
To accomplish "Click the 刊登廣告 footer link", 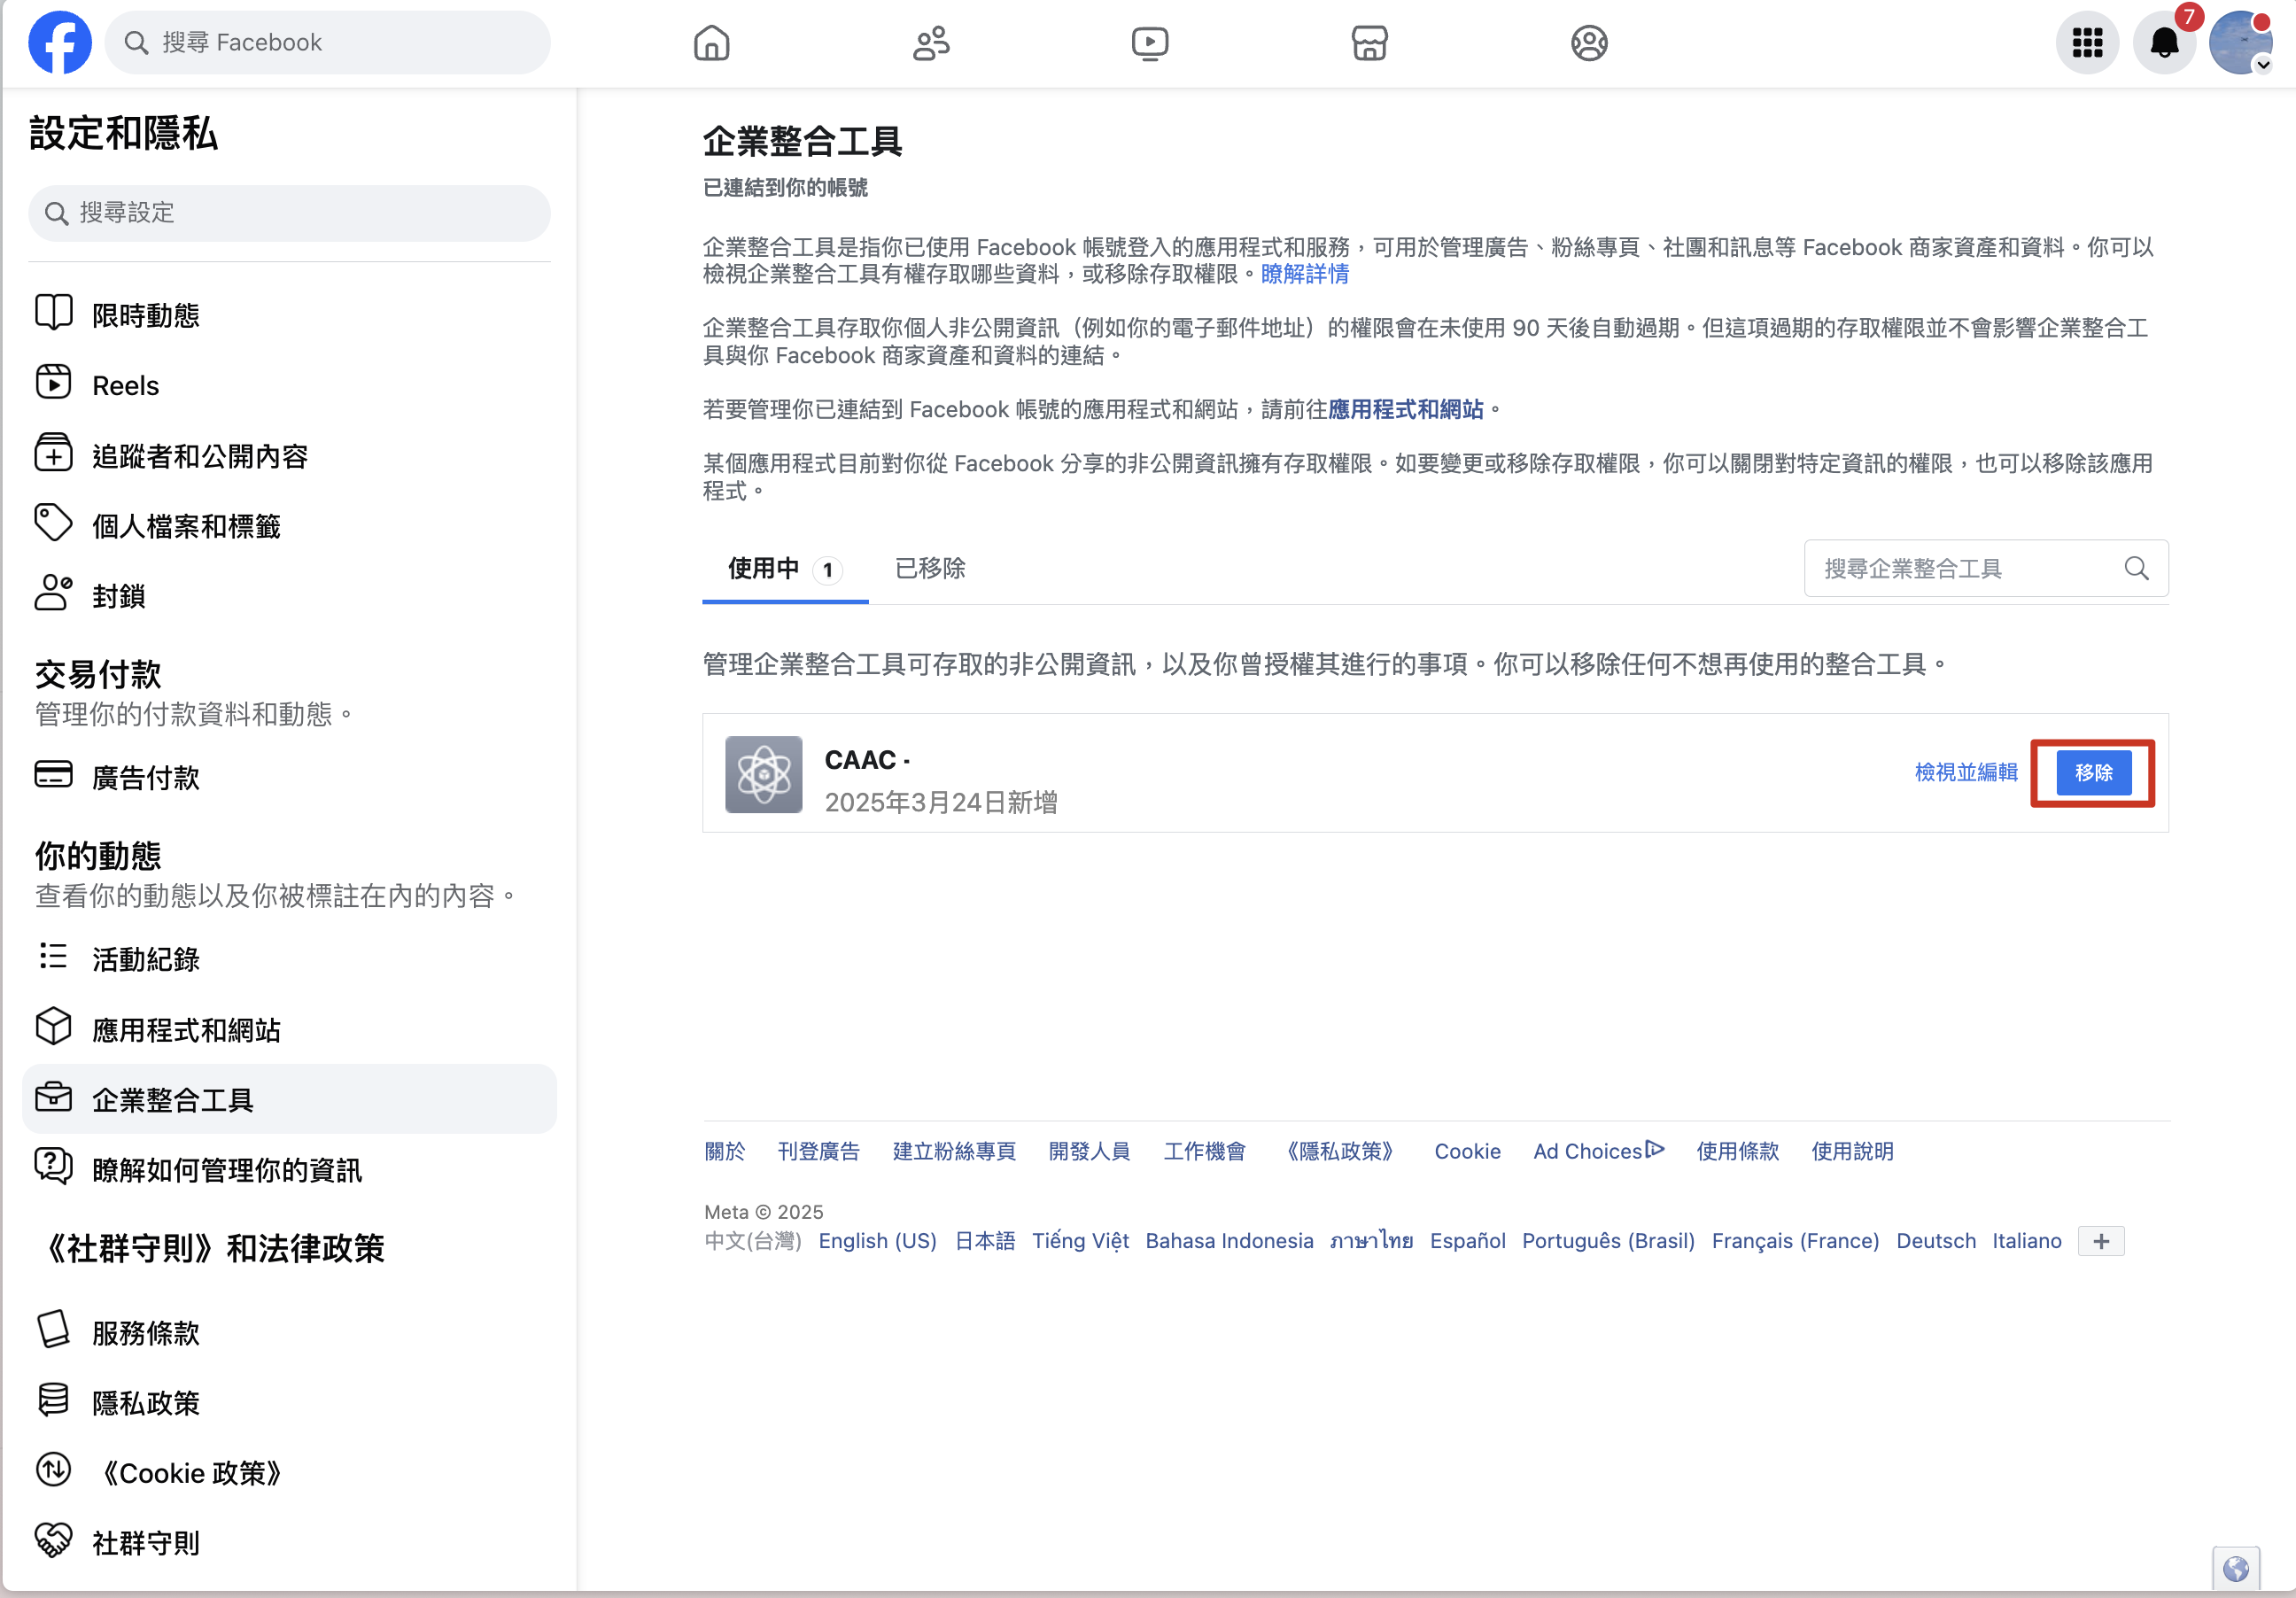I will 818,1151.
